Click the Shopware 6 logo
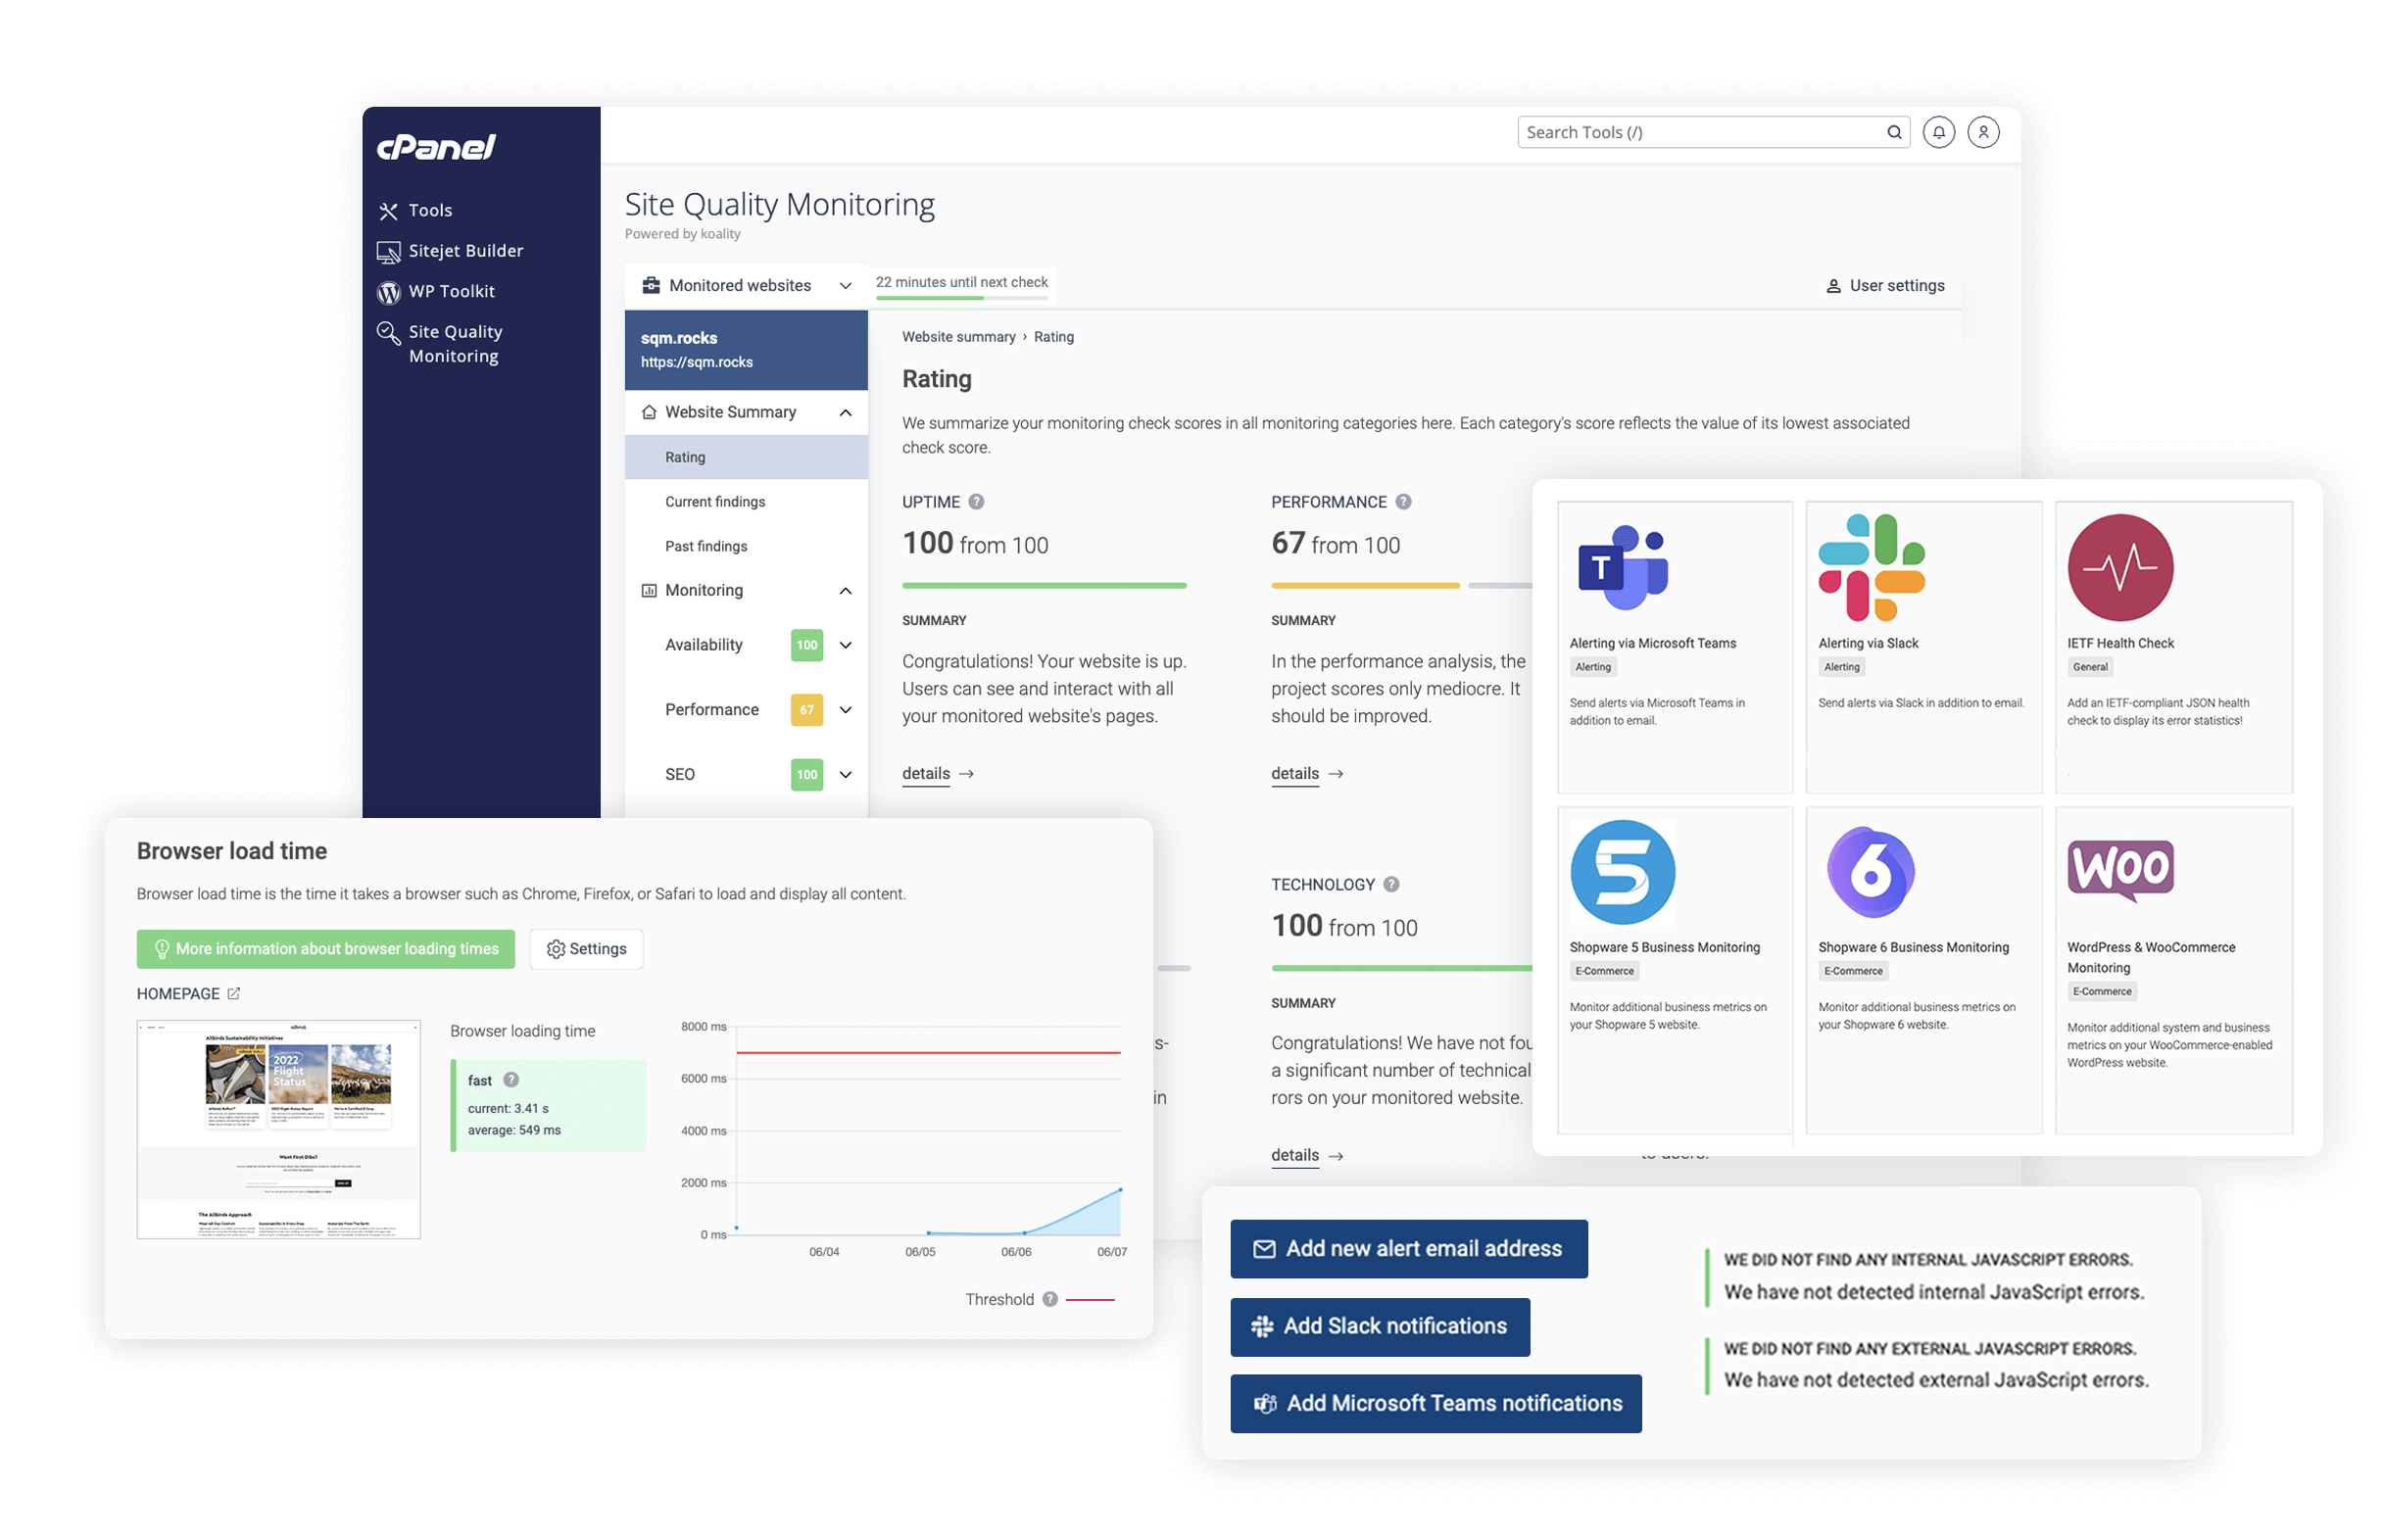The width and height of the screenshot is (2384, 1540). [x=1870, y=872]
